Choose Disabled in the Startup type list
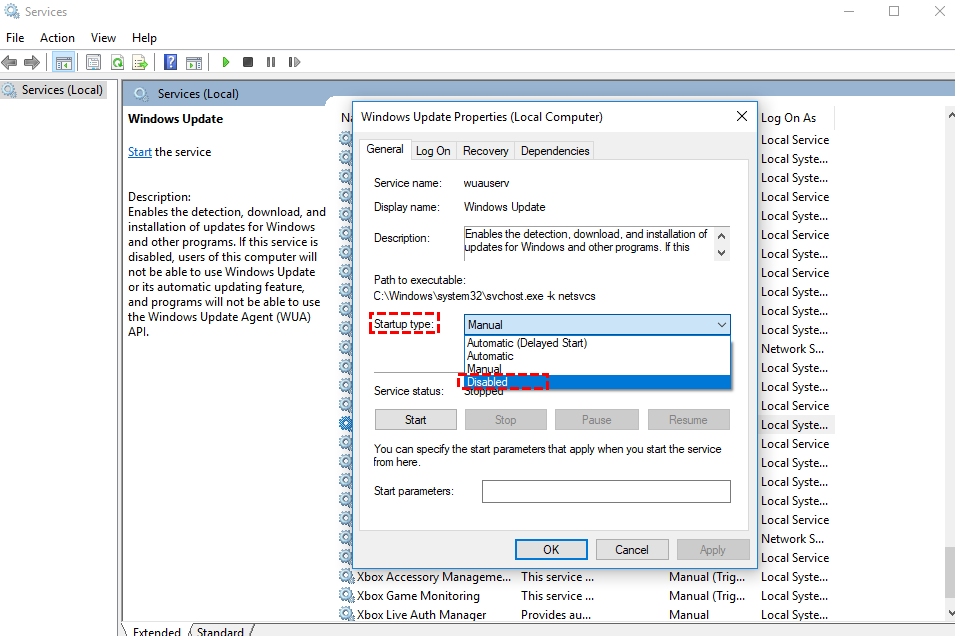The width and height of the screenshot is (955, 636). (488, 382)
